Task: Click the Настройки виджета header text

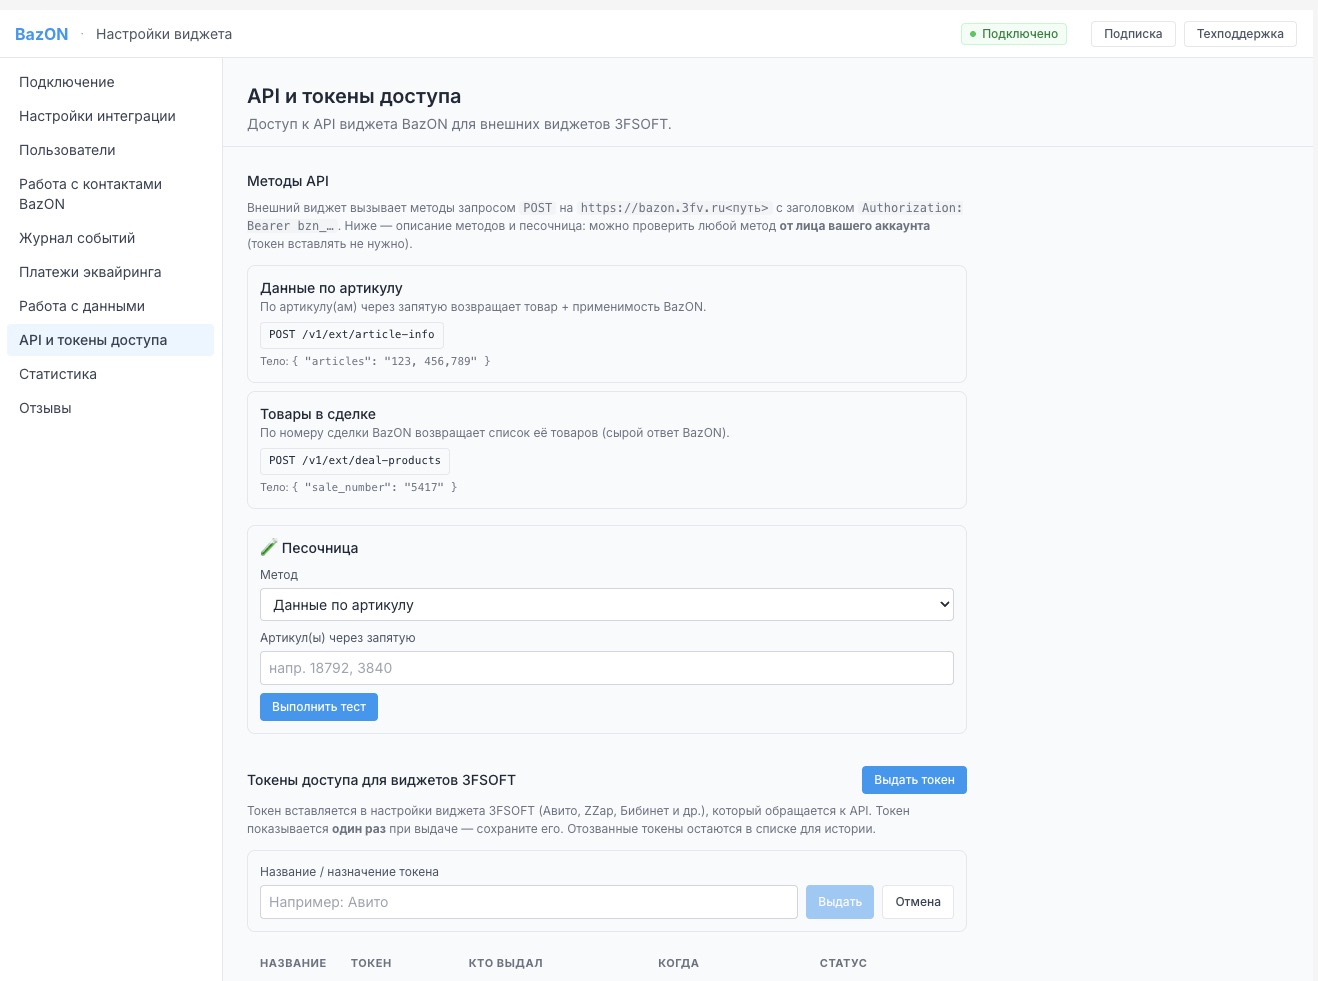Action: tap(164, 34)
